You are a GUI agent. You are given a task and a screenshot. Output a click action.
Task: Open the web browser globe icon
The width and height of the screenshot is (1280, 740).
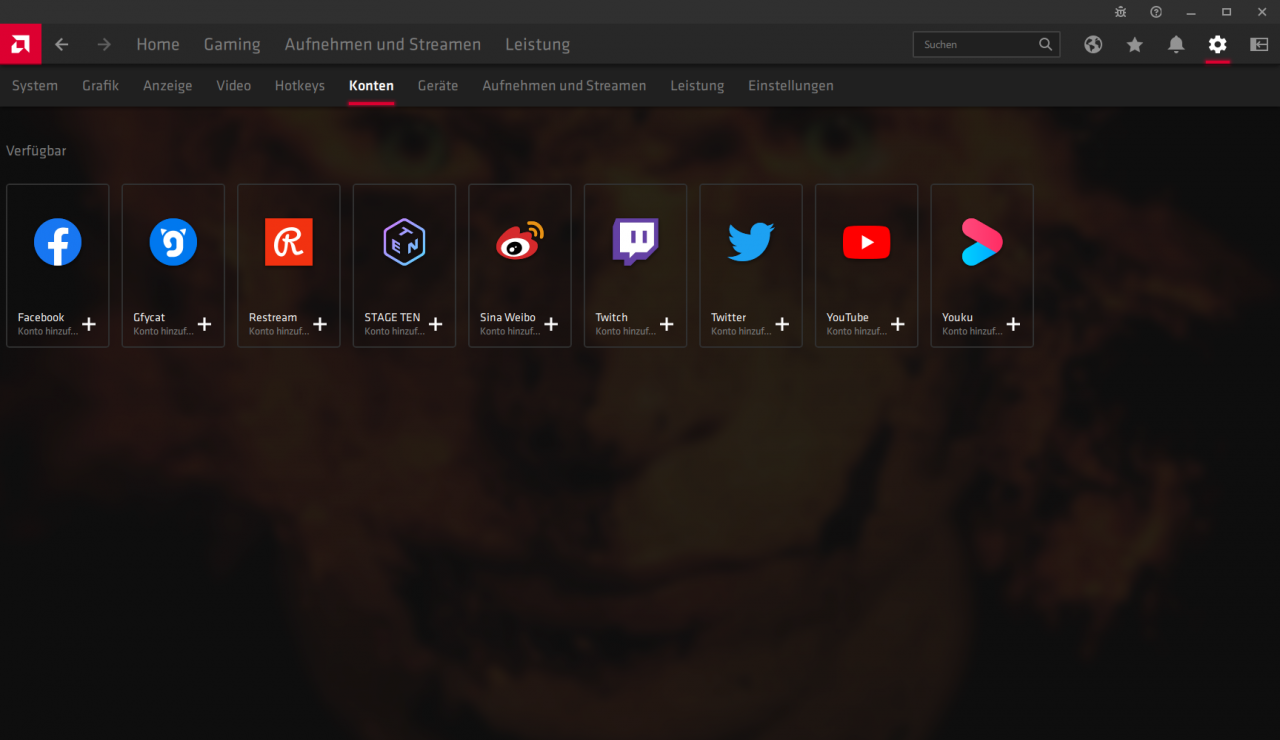tap(1093, 44)
